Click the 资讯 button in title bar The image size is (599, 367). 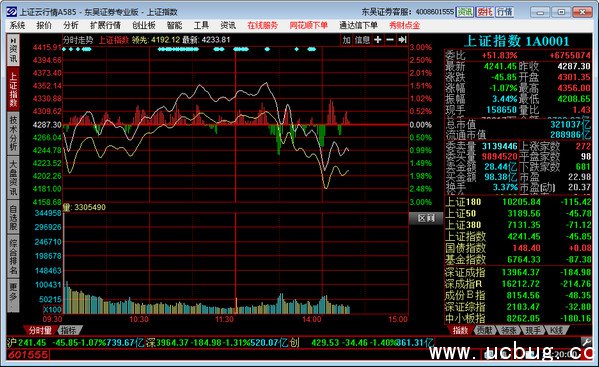[465, 12]
